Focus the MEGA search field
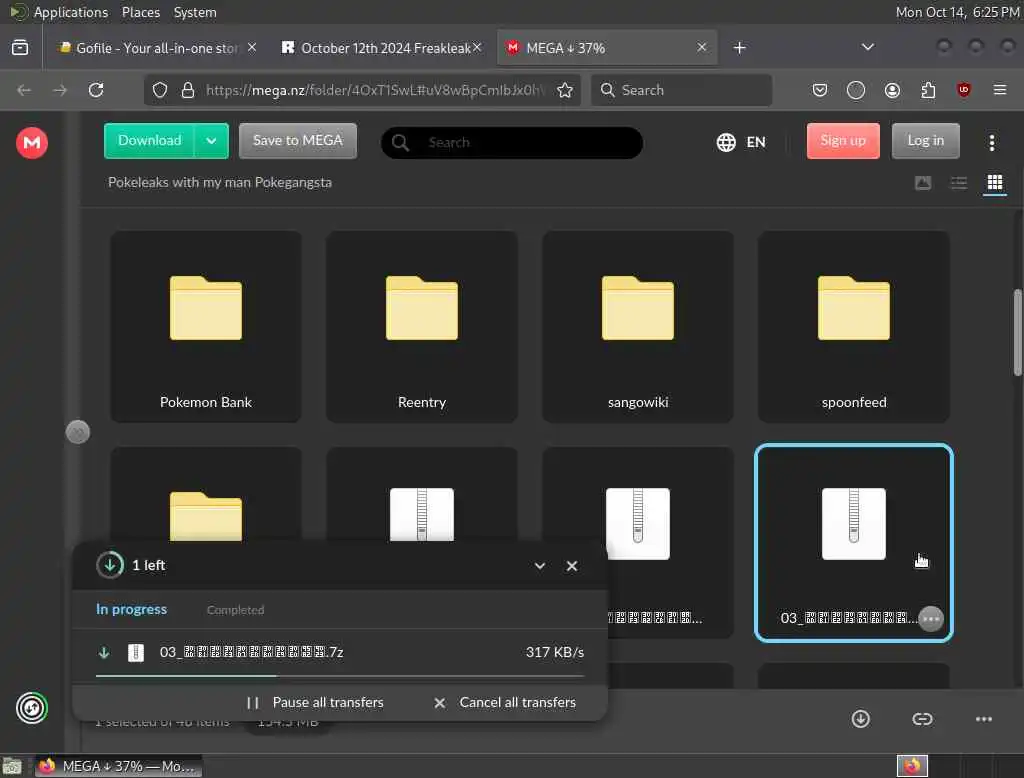 click(511, 142)
